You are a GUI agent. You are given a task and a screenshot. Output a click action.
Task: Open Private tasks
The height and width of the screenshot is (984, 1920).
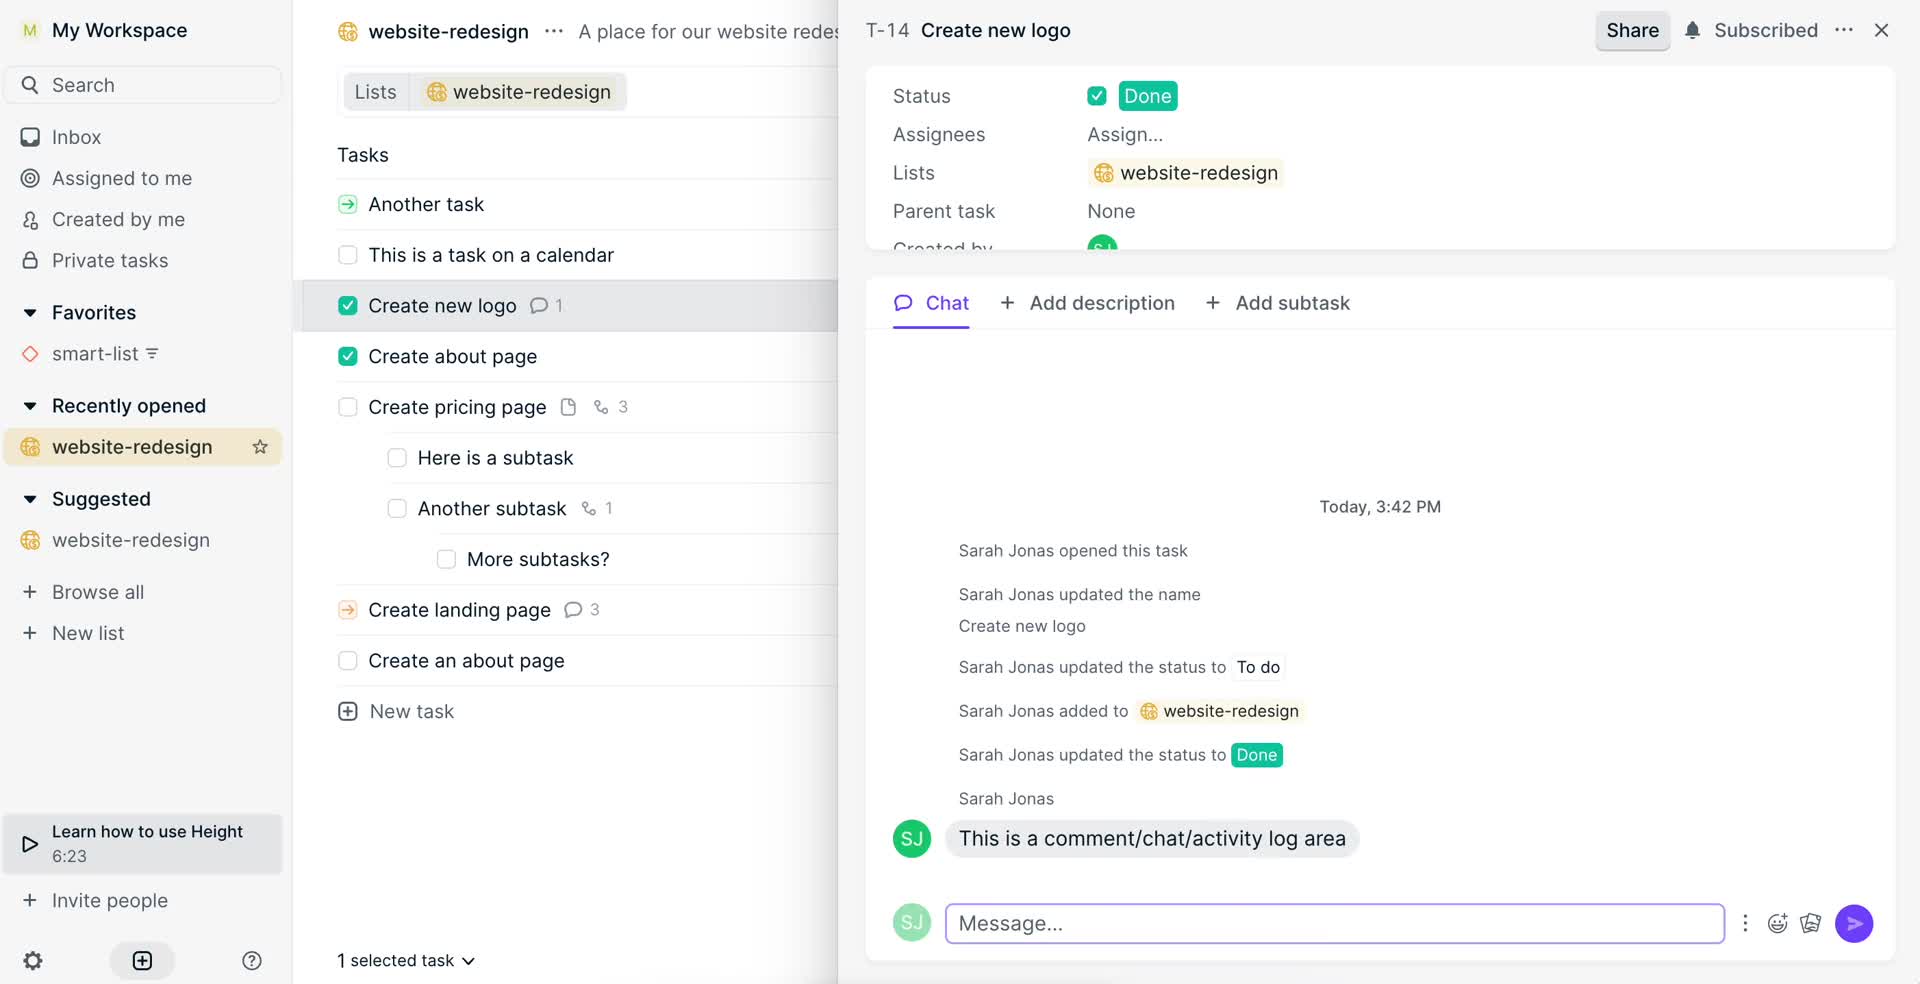point(109,260)
